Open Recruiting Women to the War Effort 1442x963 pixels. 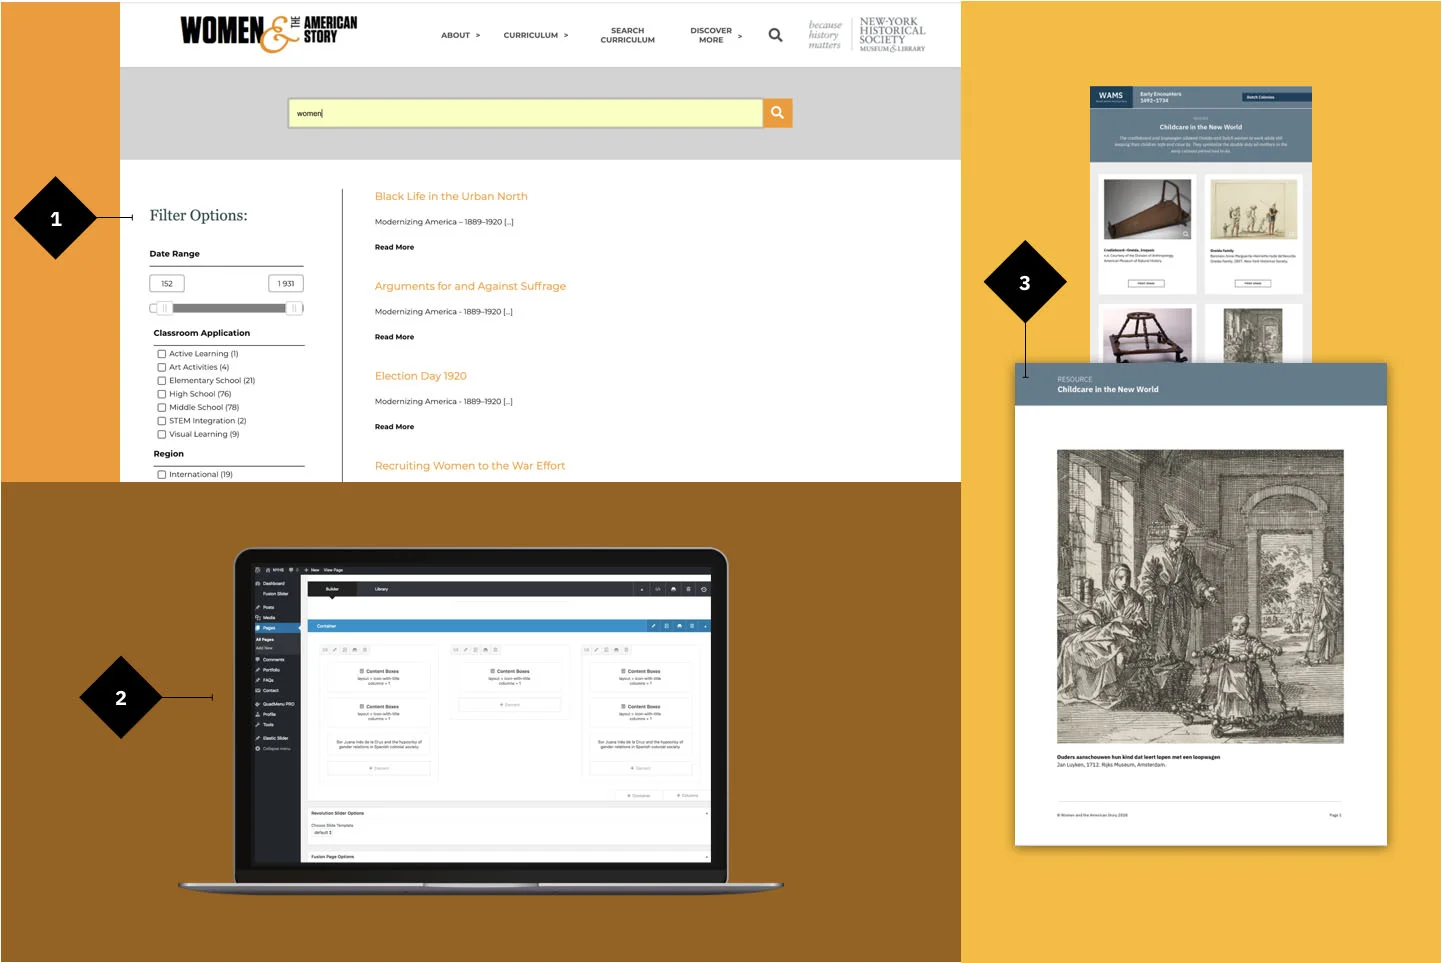470,466
